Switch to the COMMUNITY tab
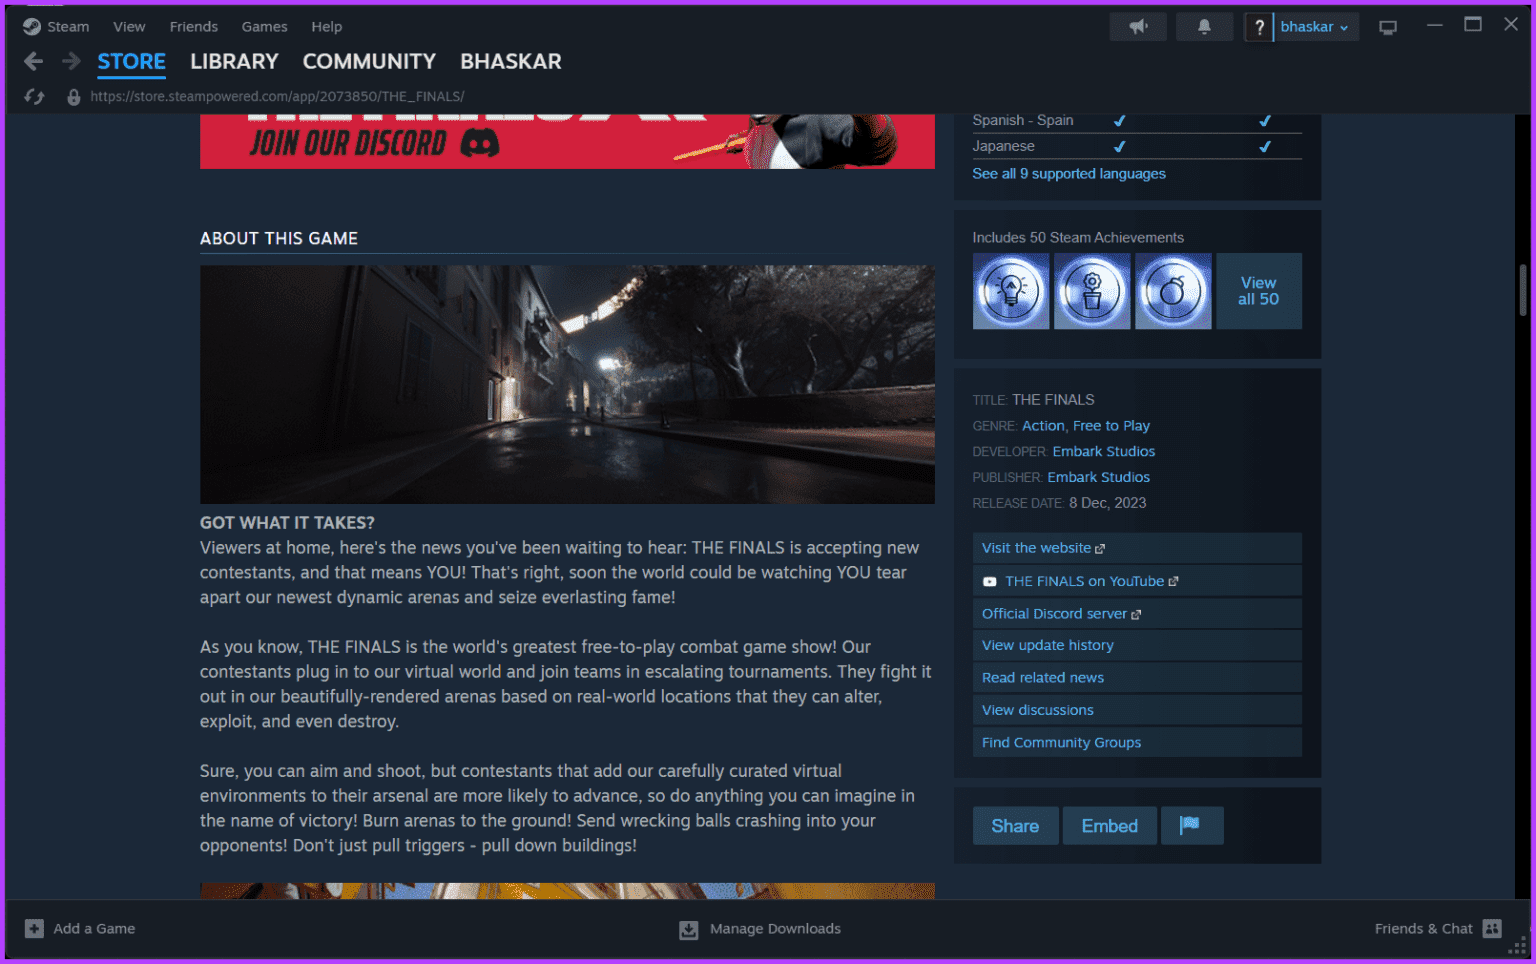 pyautogui.click(x=369, y=62)
